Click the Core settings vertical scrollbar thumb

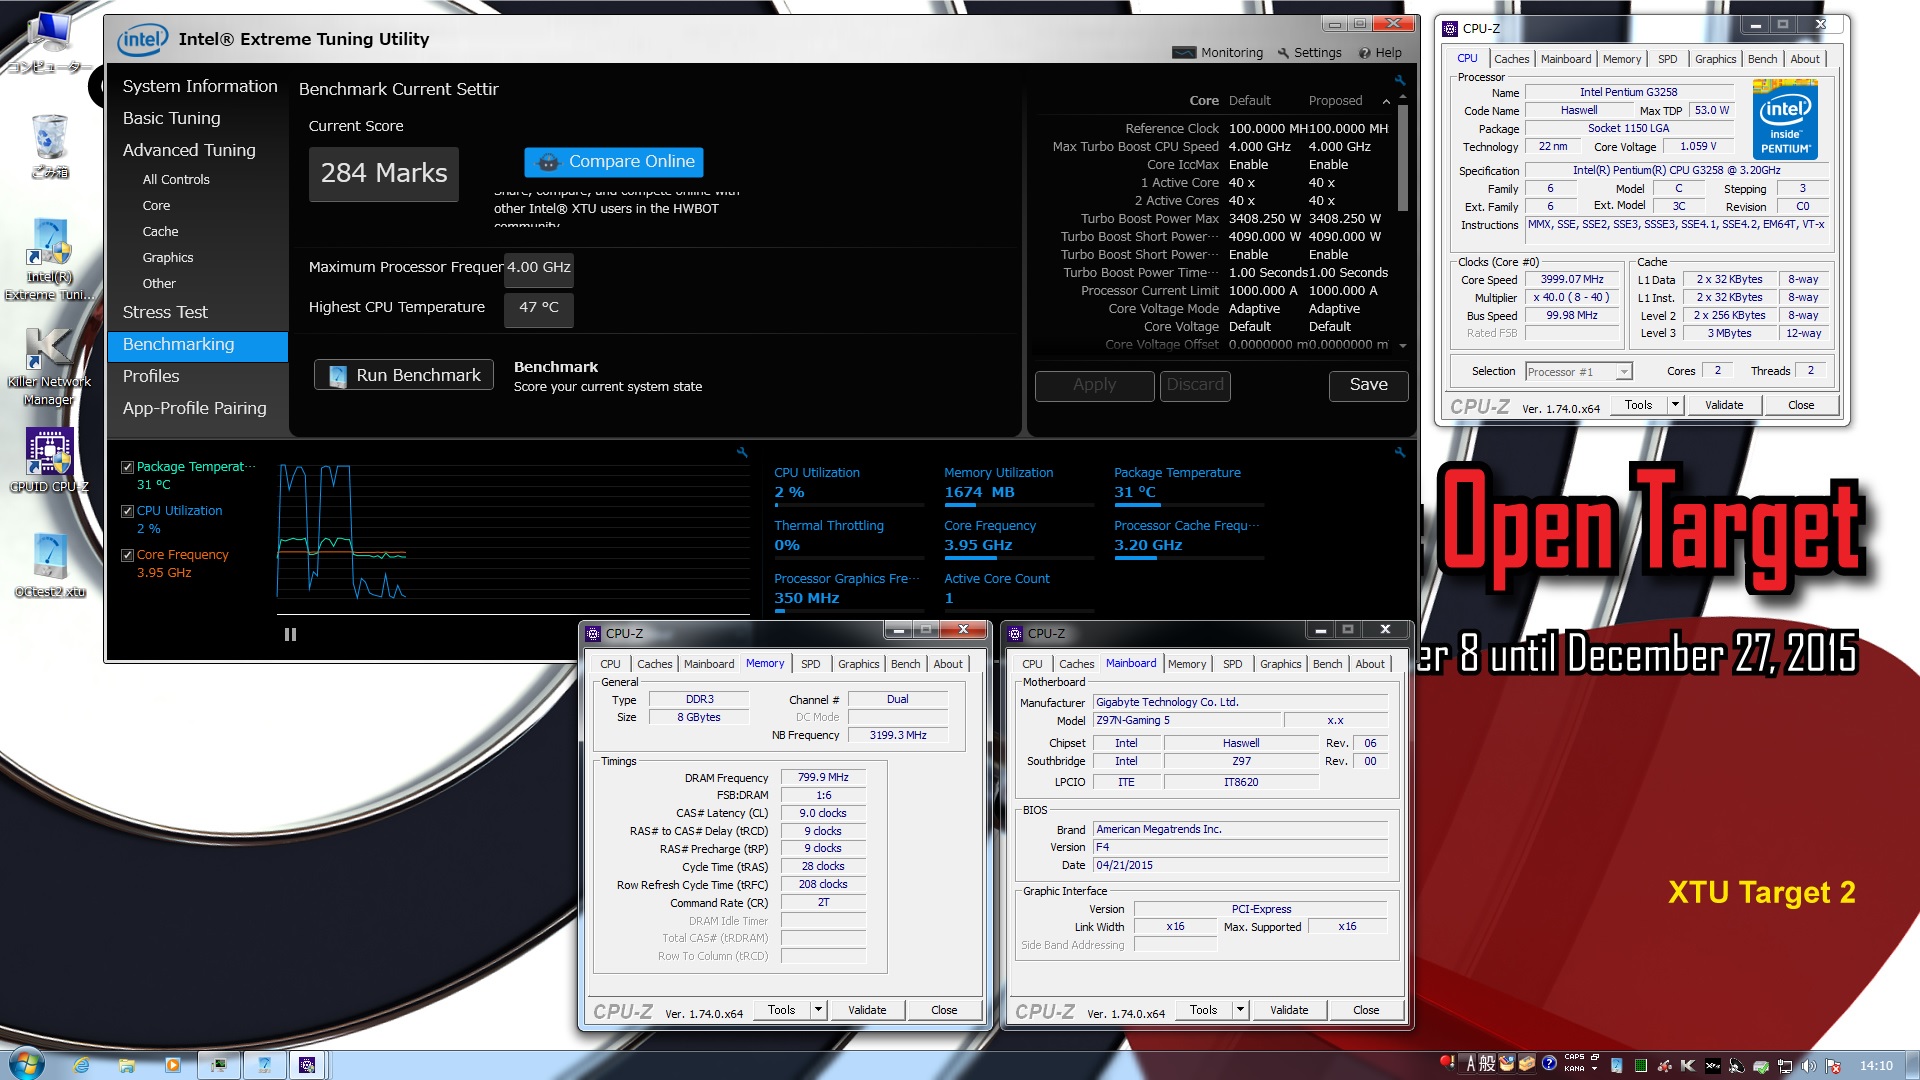(x=1403, y=157)
